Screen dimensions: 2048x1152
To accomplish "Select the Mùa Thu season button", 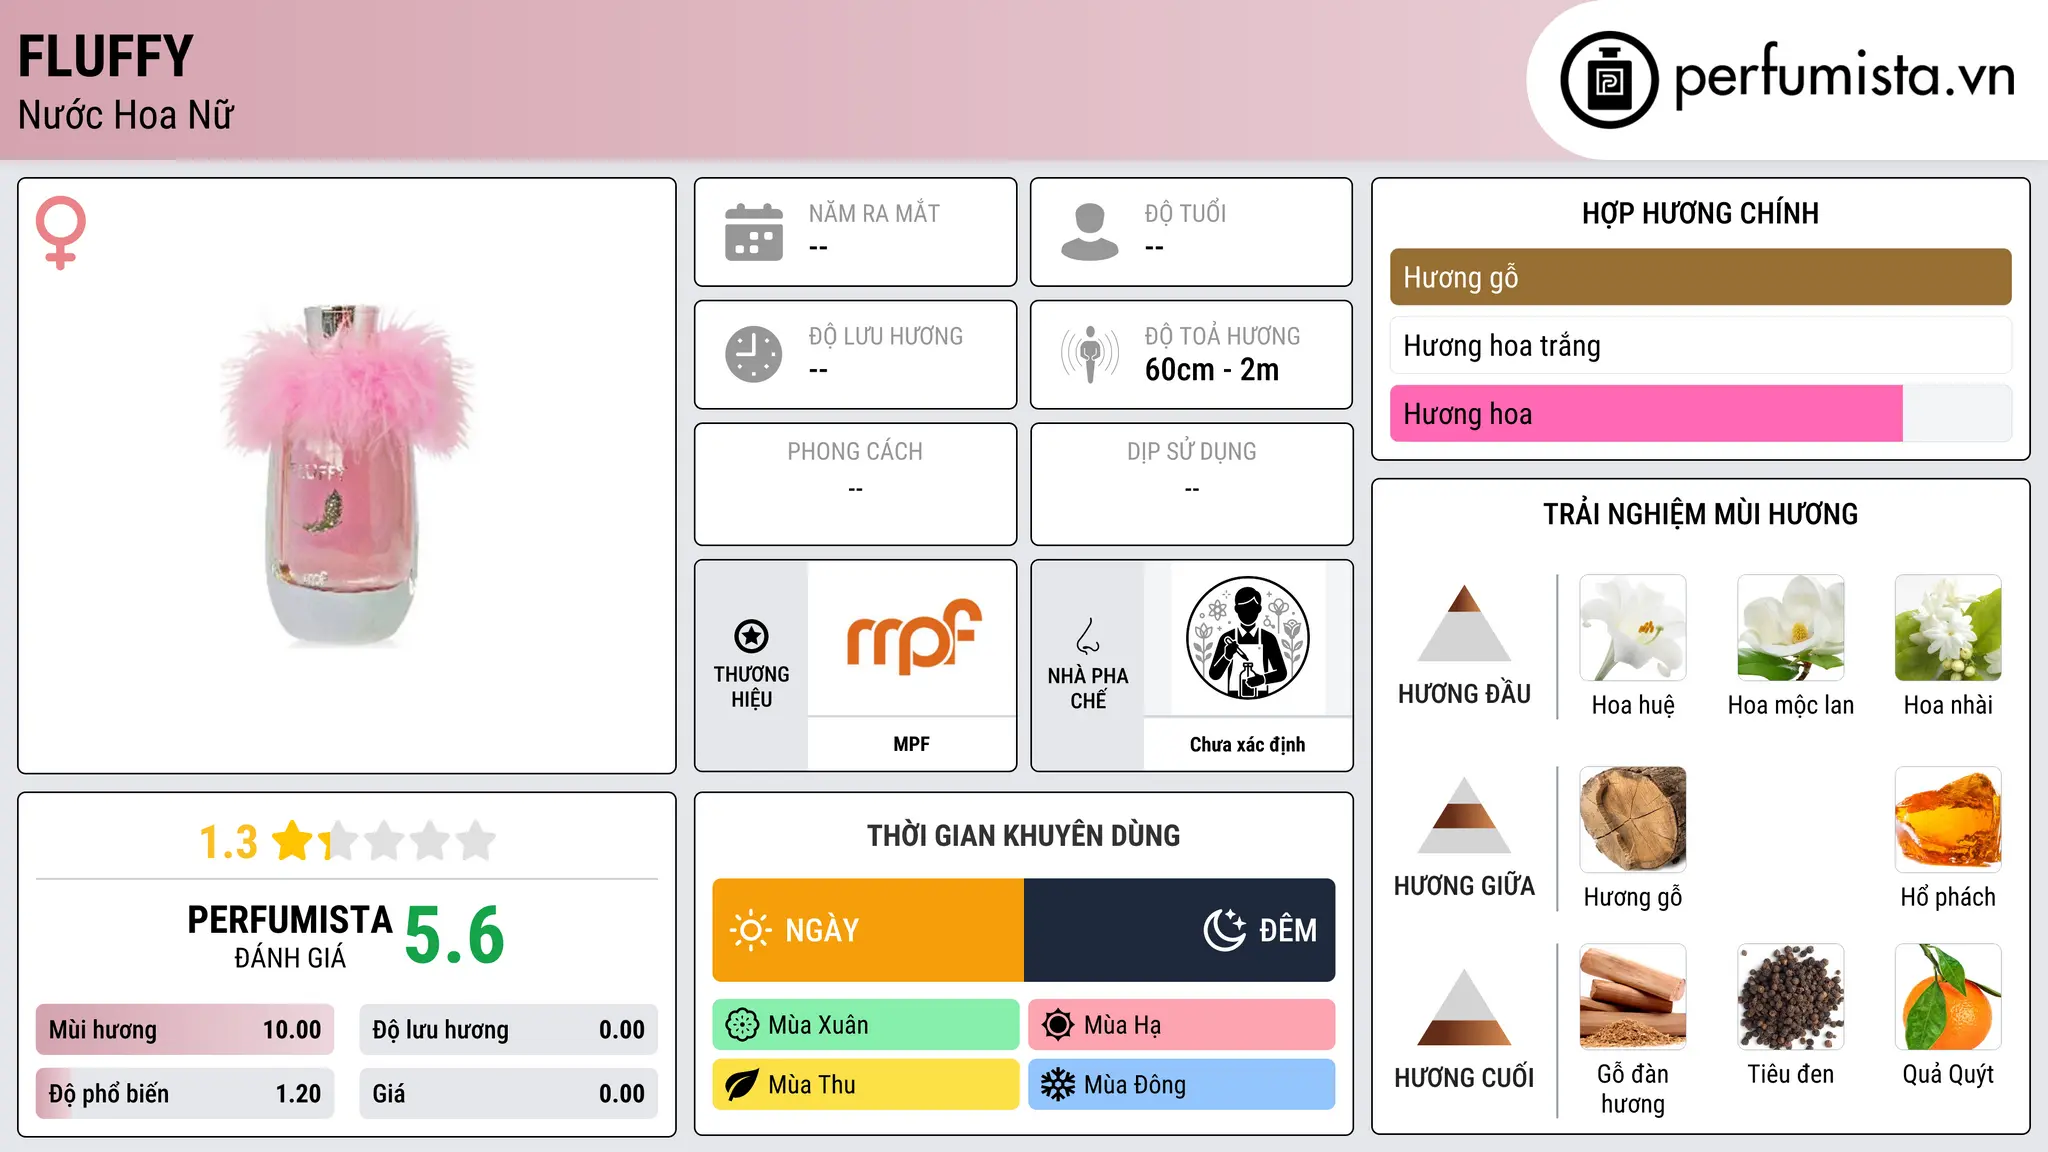I will point(866,1085).
